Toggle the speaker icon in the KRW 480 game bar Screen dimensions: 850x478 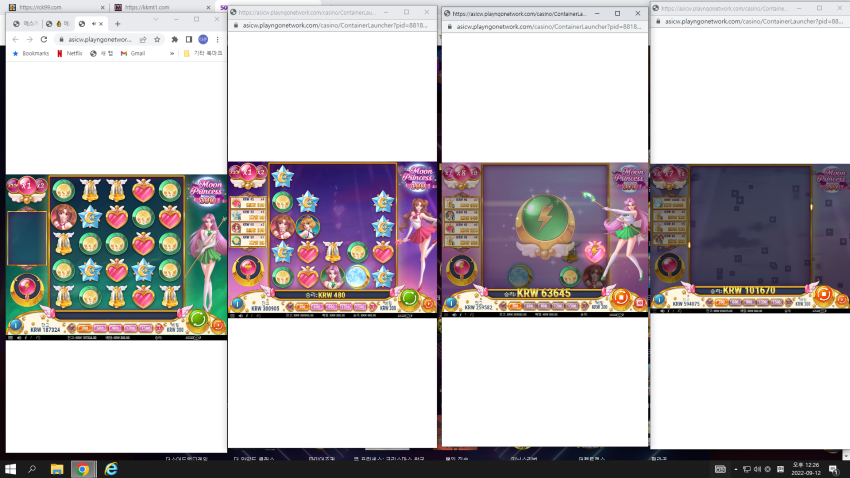(x=241, y=315)
